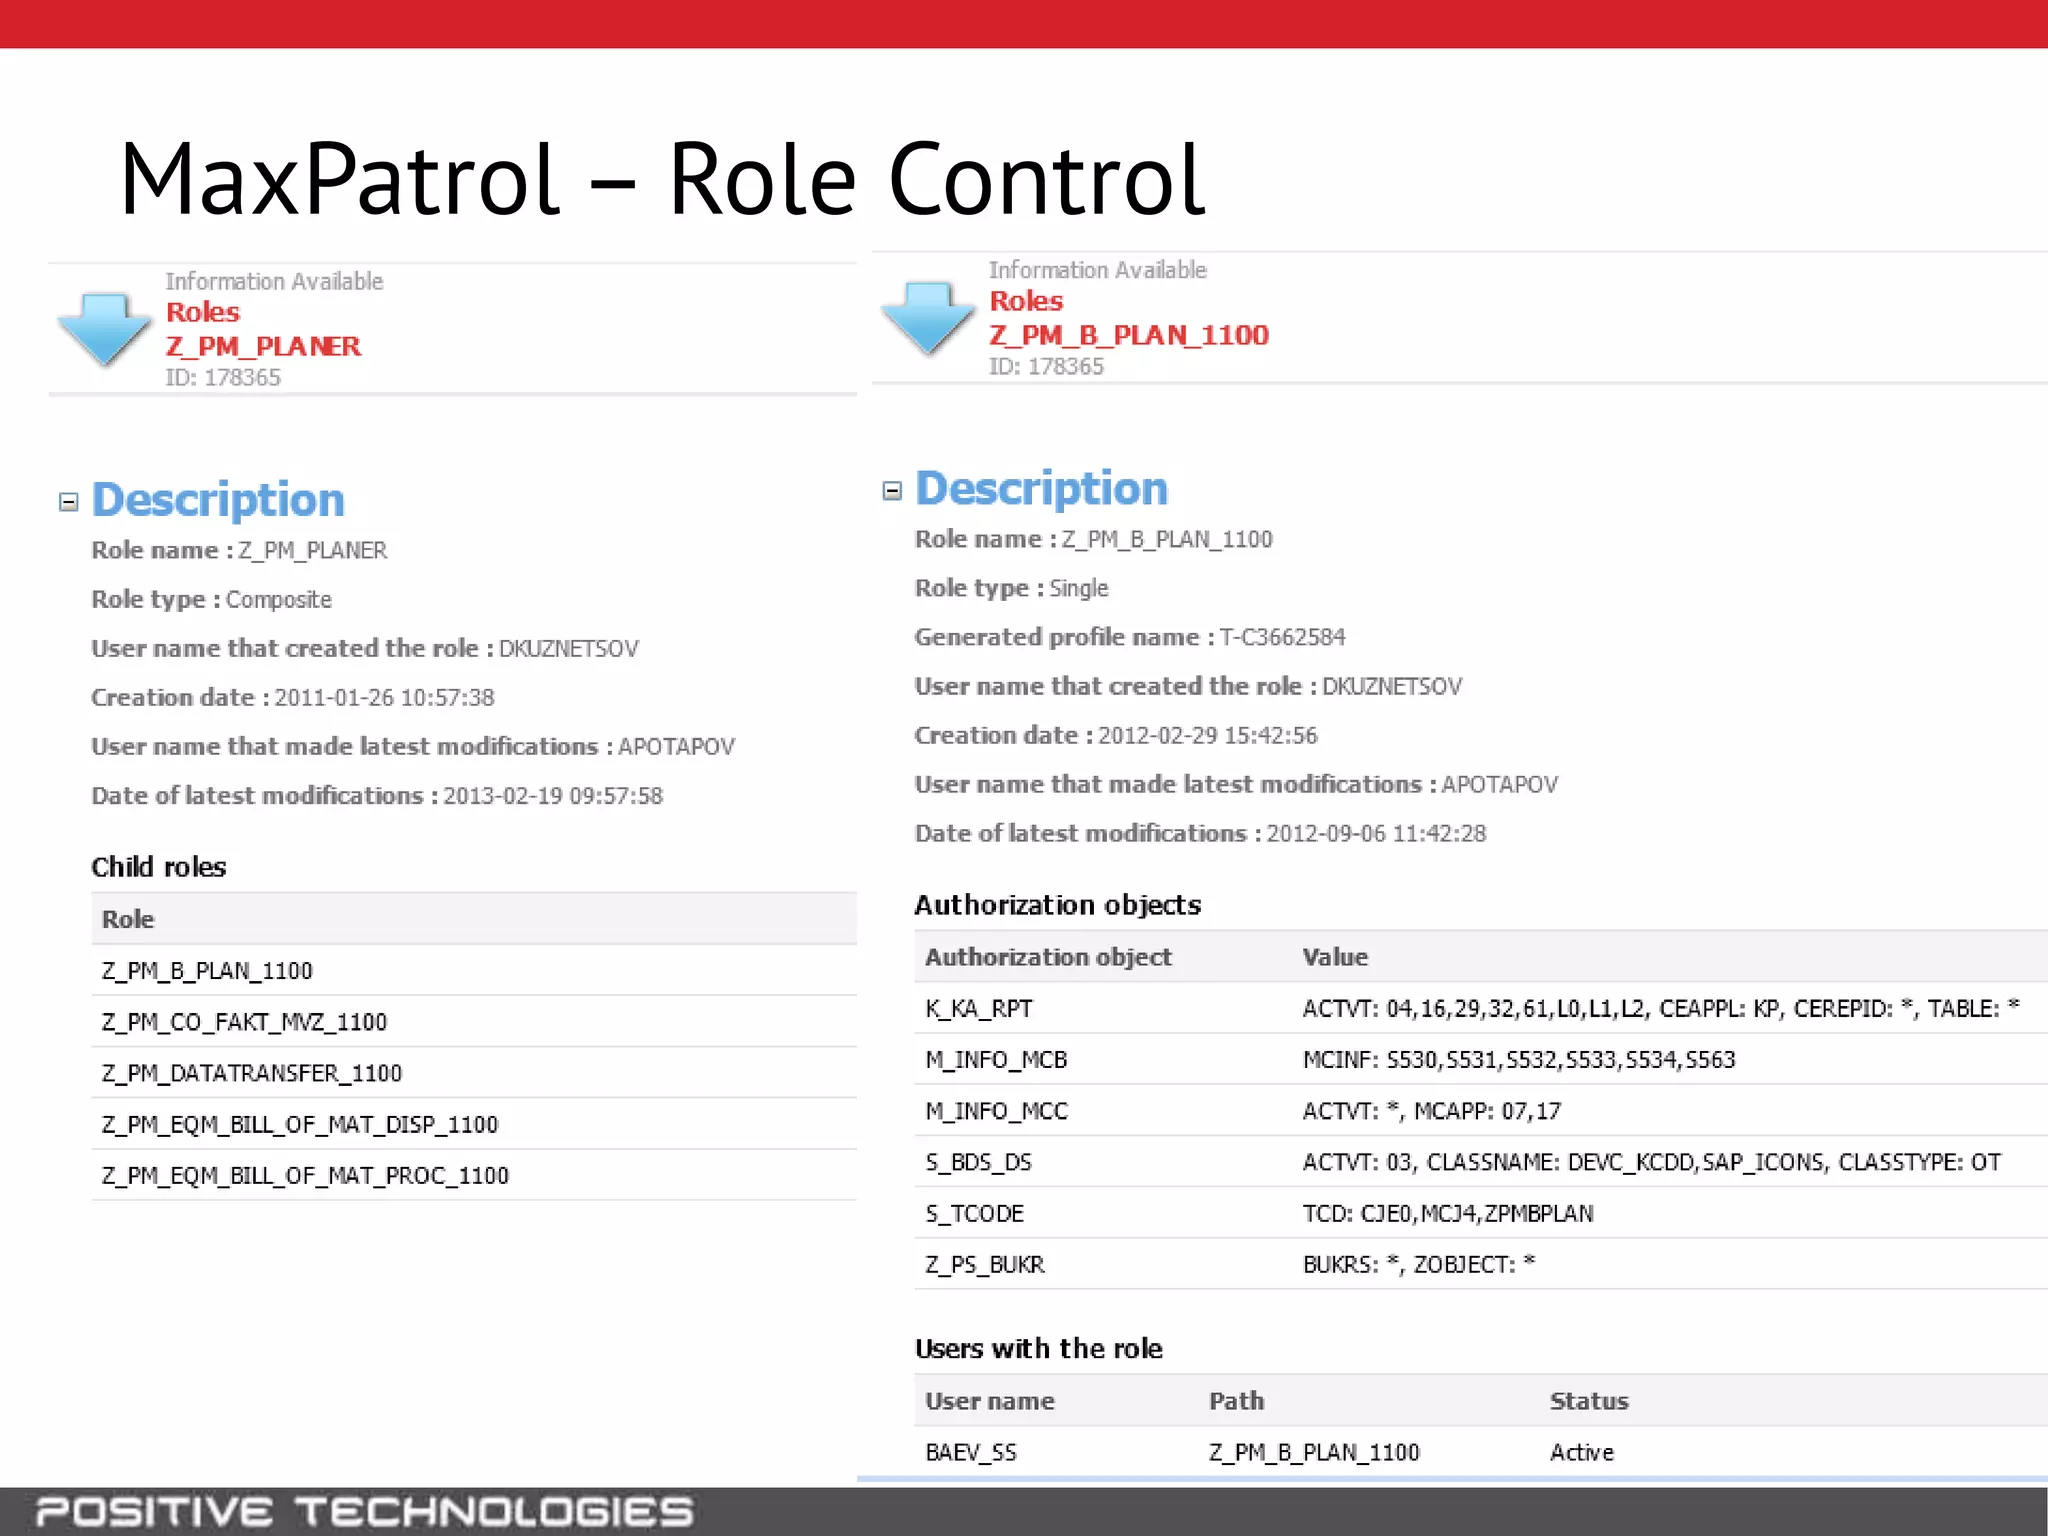
Task: Click the Authorization objects section heading
Action: coord(1058,905)
